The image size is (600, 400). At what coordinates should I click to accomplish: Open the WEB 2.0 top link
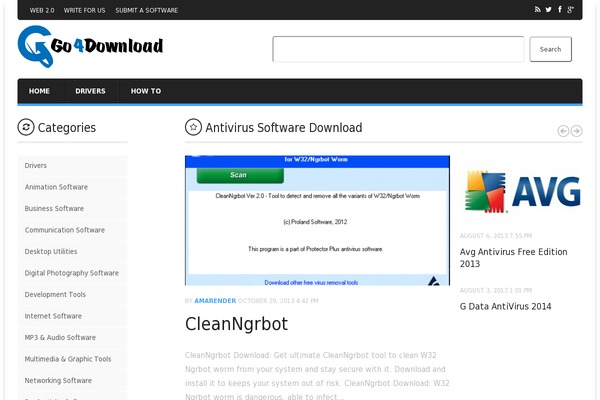point(42,10)
